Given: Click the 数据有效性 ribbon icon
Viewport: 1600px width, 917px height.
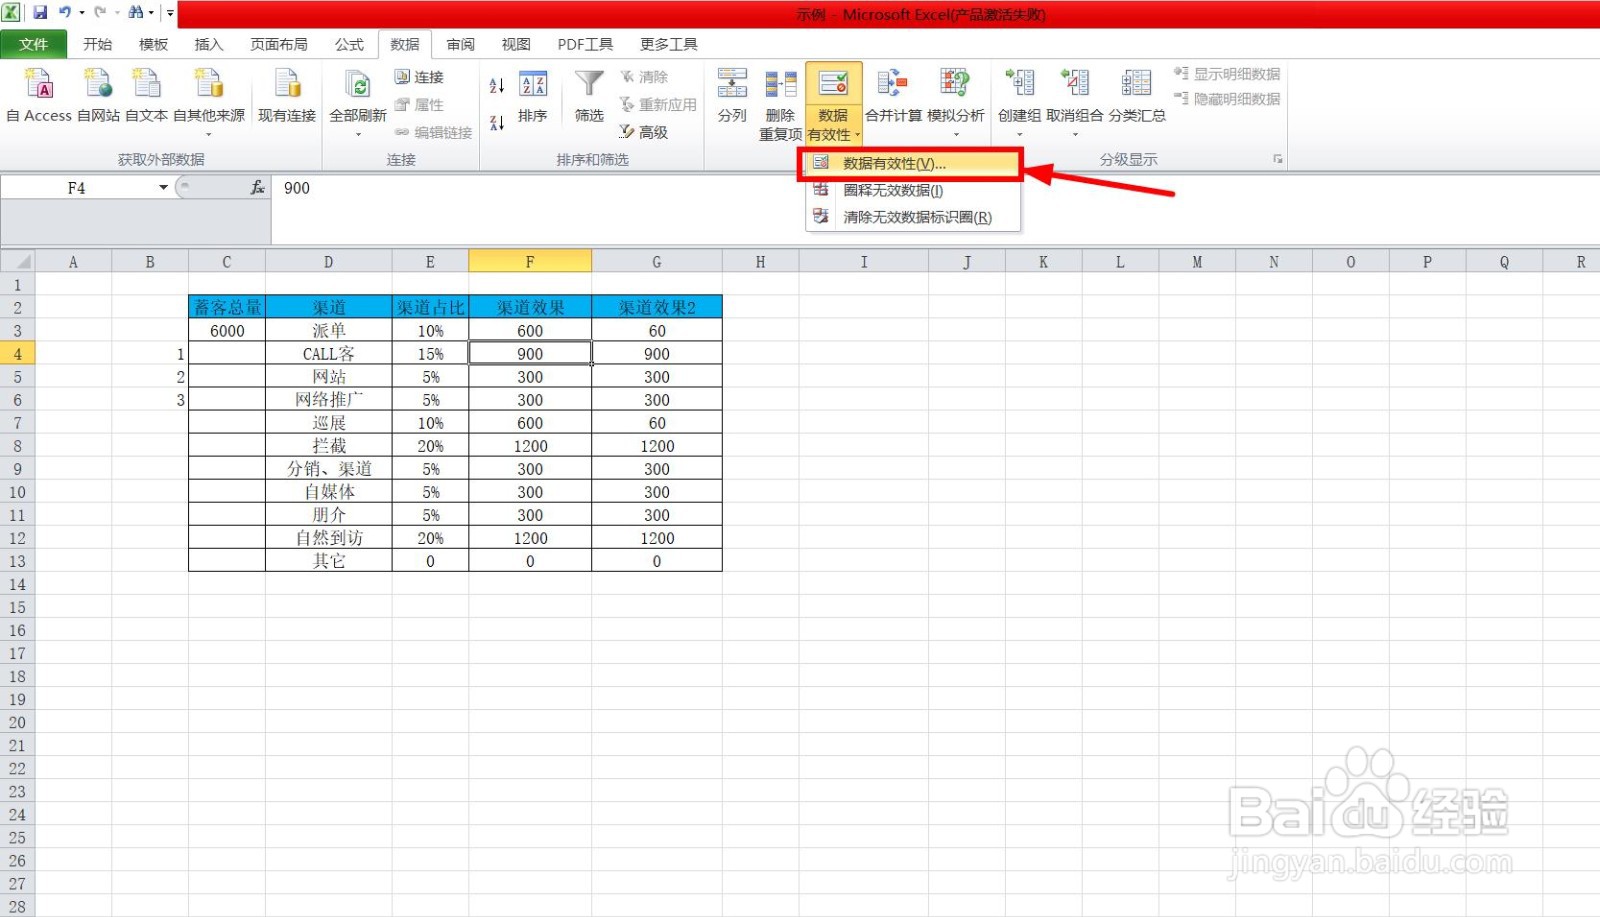Looking at the screenshot, I should click(833, 84).
